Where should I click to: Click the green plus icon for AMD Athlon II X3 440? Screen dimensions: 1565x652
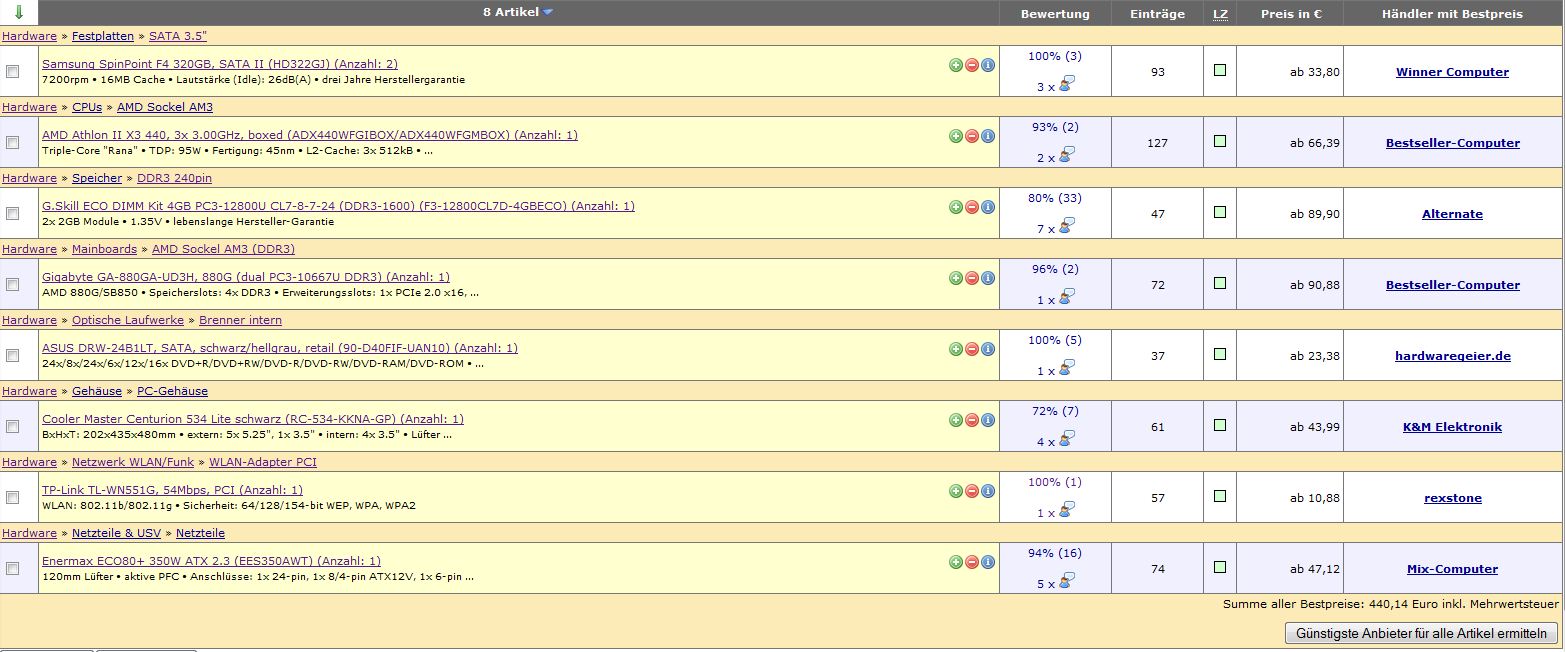(x=956, y=136)
